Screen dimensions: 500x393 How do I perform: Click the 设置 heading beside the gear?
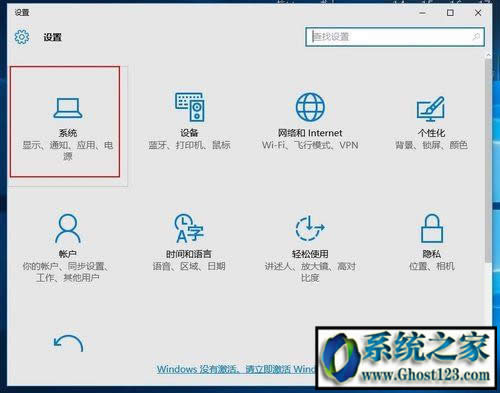(52, 37)
